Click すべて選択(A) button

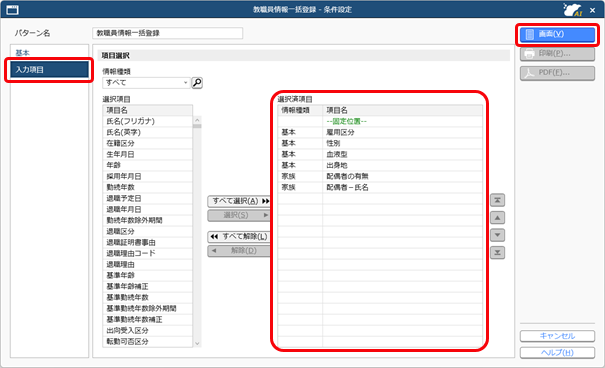point(239,201)
